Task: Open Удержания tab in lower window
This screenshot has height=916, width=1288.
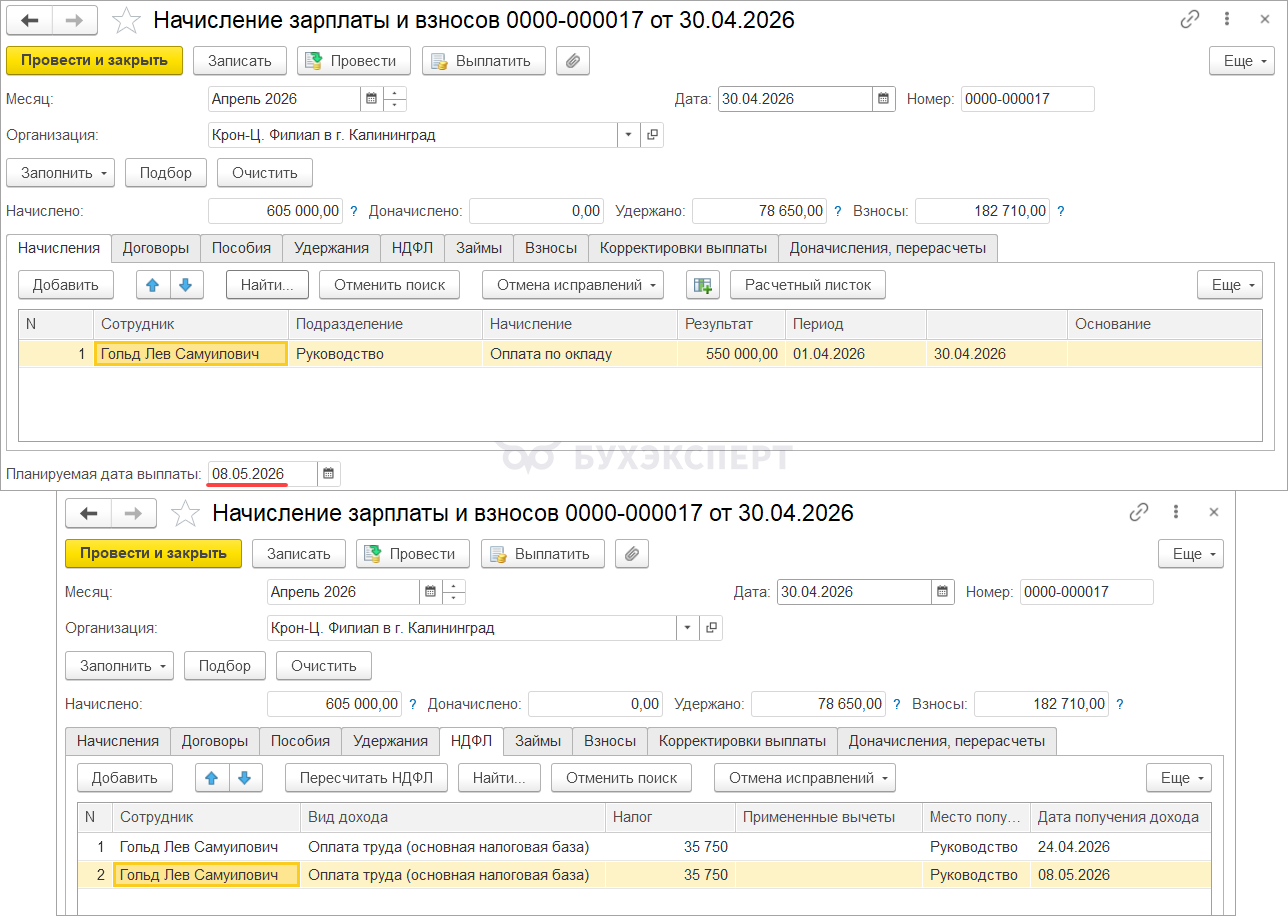Action: pos(391,741)
